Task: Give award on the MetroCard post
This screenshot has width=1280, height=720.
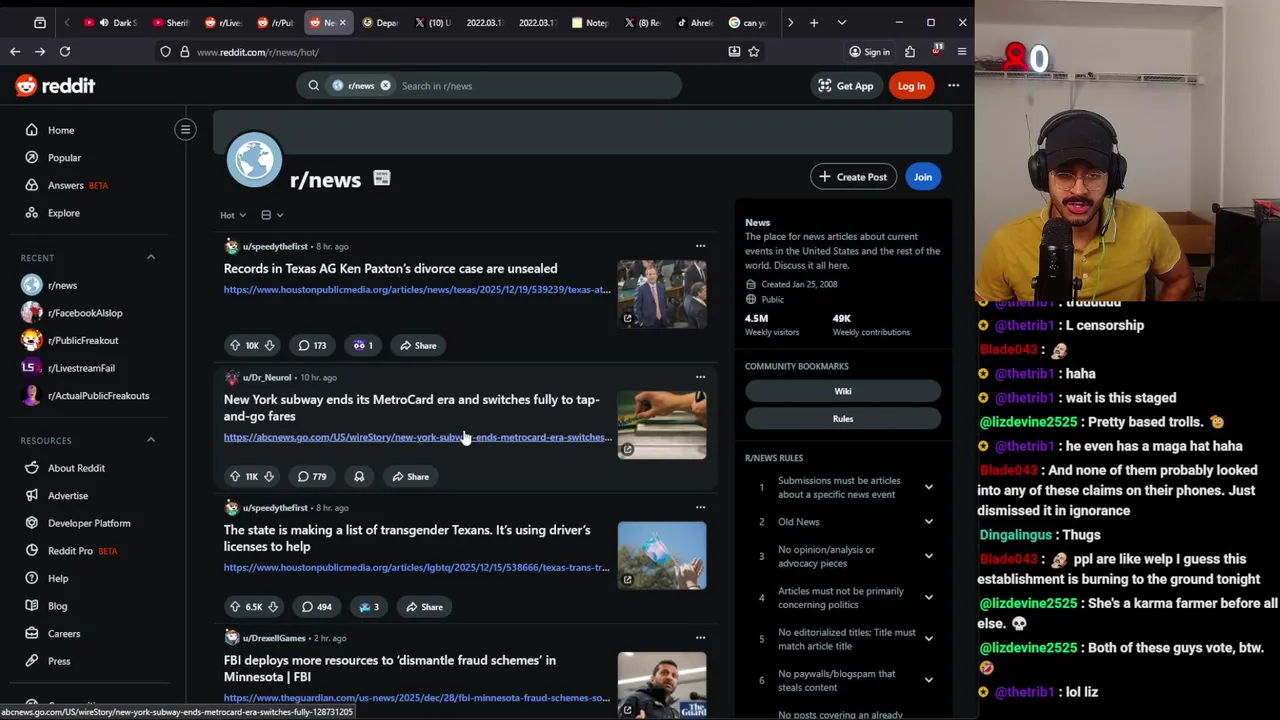Action: [x=359, y=477]
